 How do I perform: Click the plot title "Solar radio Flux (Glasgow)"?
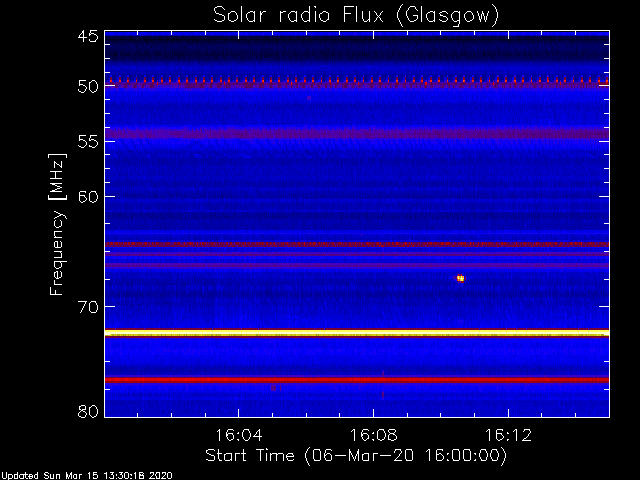pyautogui.click(x=356, y=16)
